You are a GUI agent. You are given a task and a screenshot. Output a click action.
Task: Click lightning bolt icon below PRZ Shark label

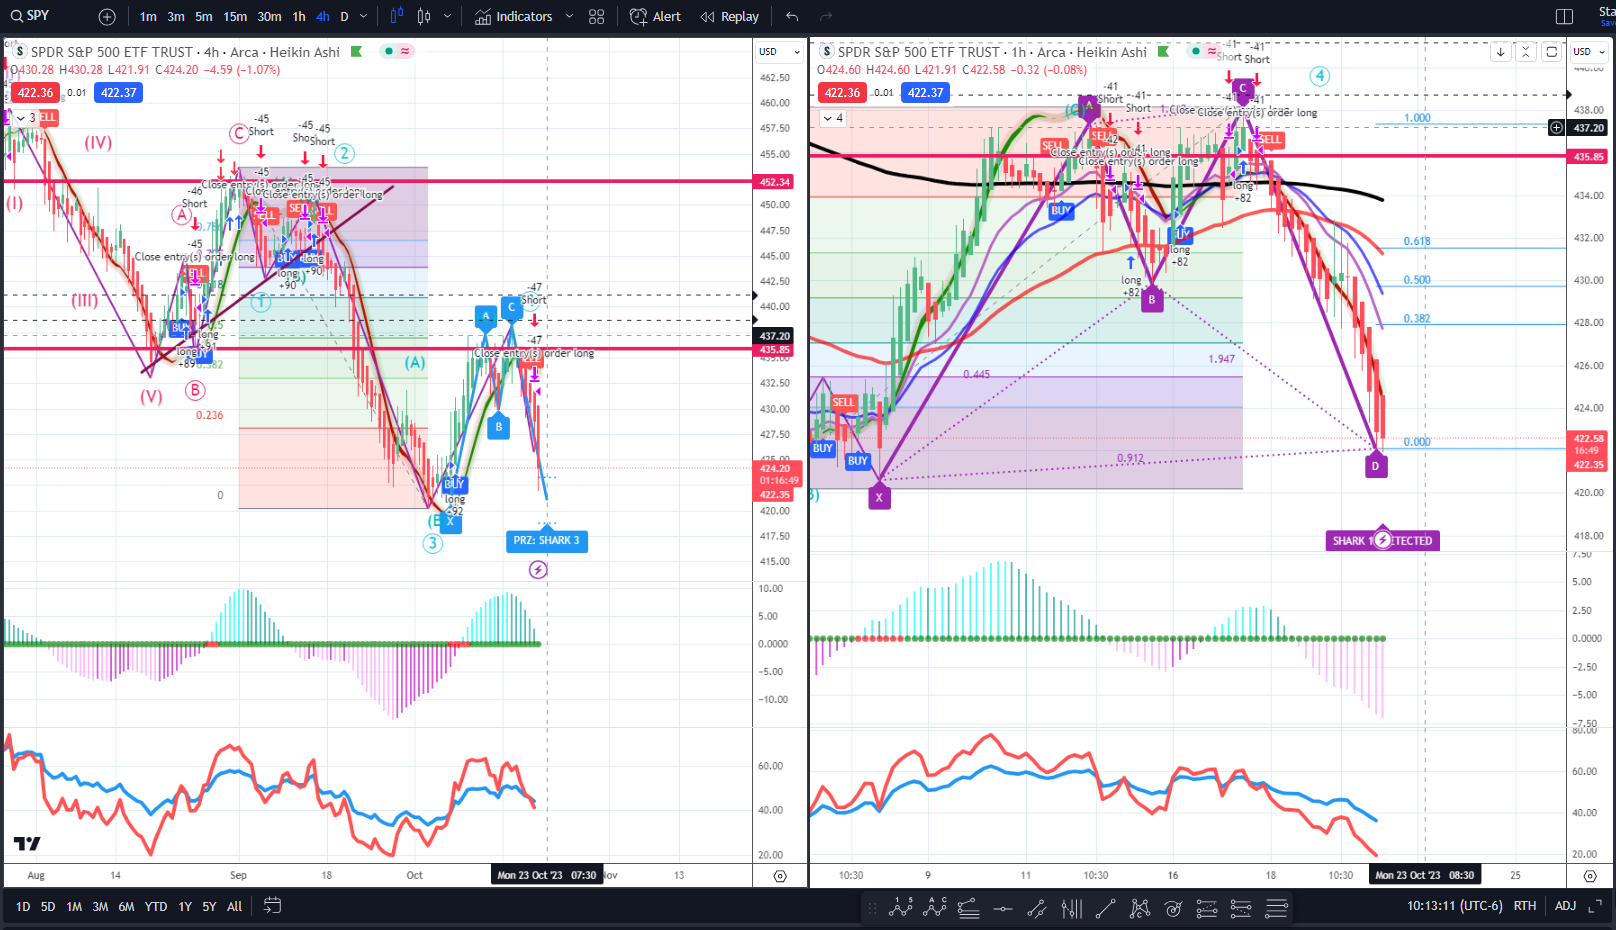coord(538,570)
